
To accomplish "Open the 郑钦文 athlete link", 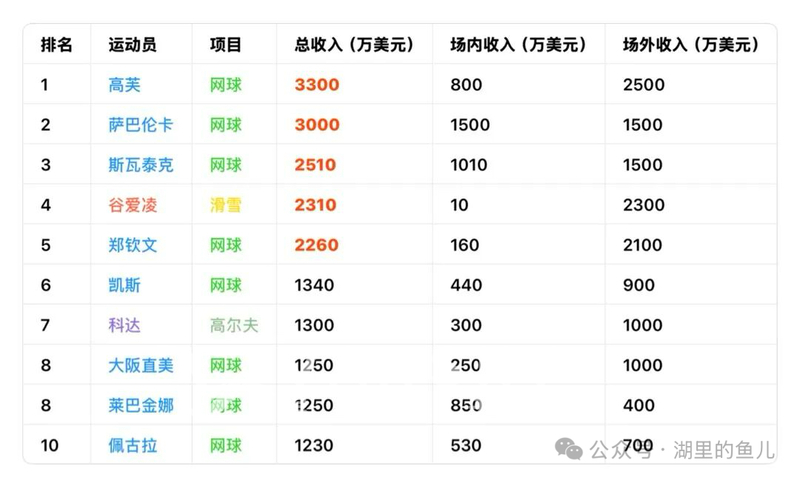I will (133, 245).
